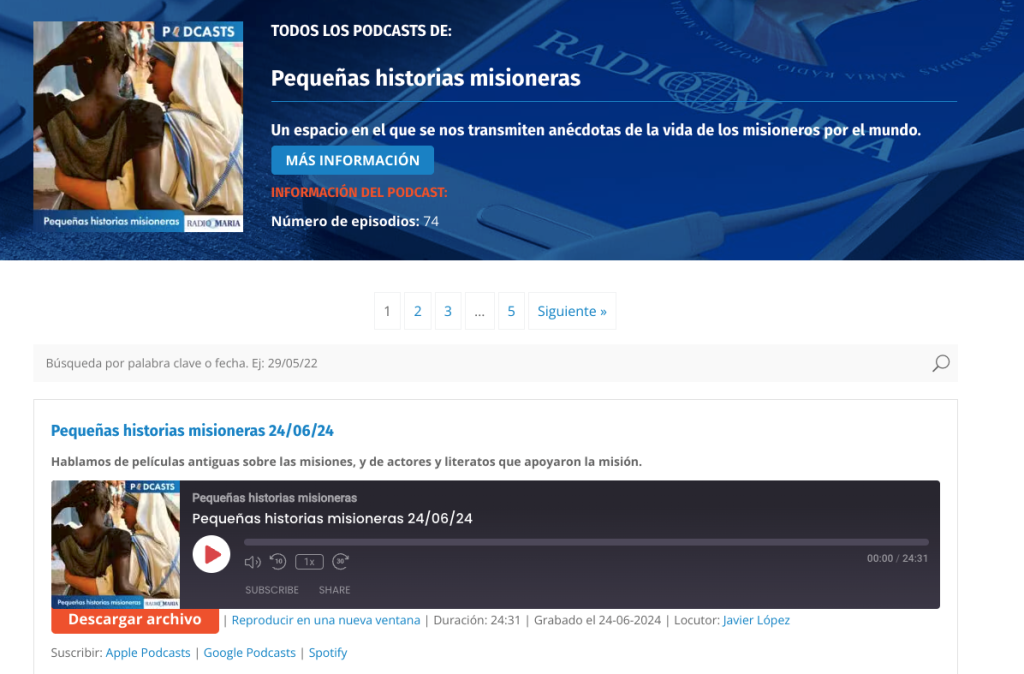
Task: Download episode with Descargar archivo
Action: coord(135,620)
